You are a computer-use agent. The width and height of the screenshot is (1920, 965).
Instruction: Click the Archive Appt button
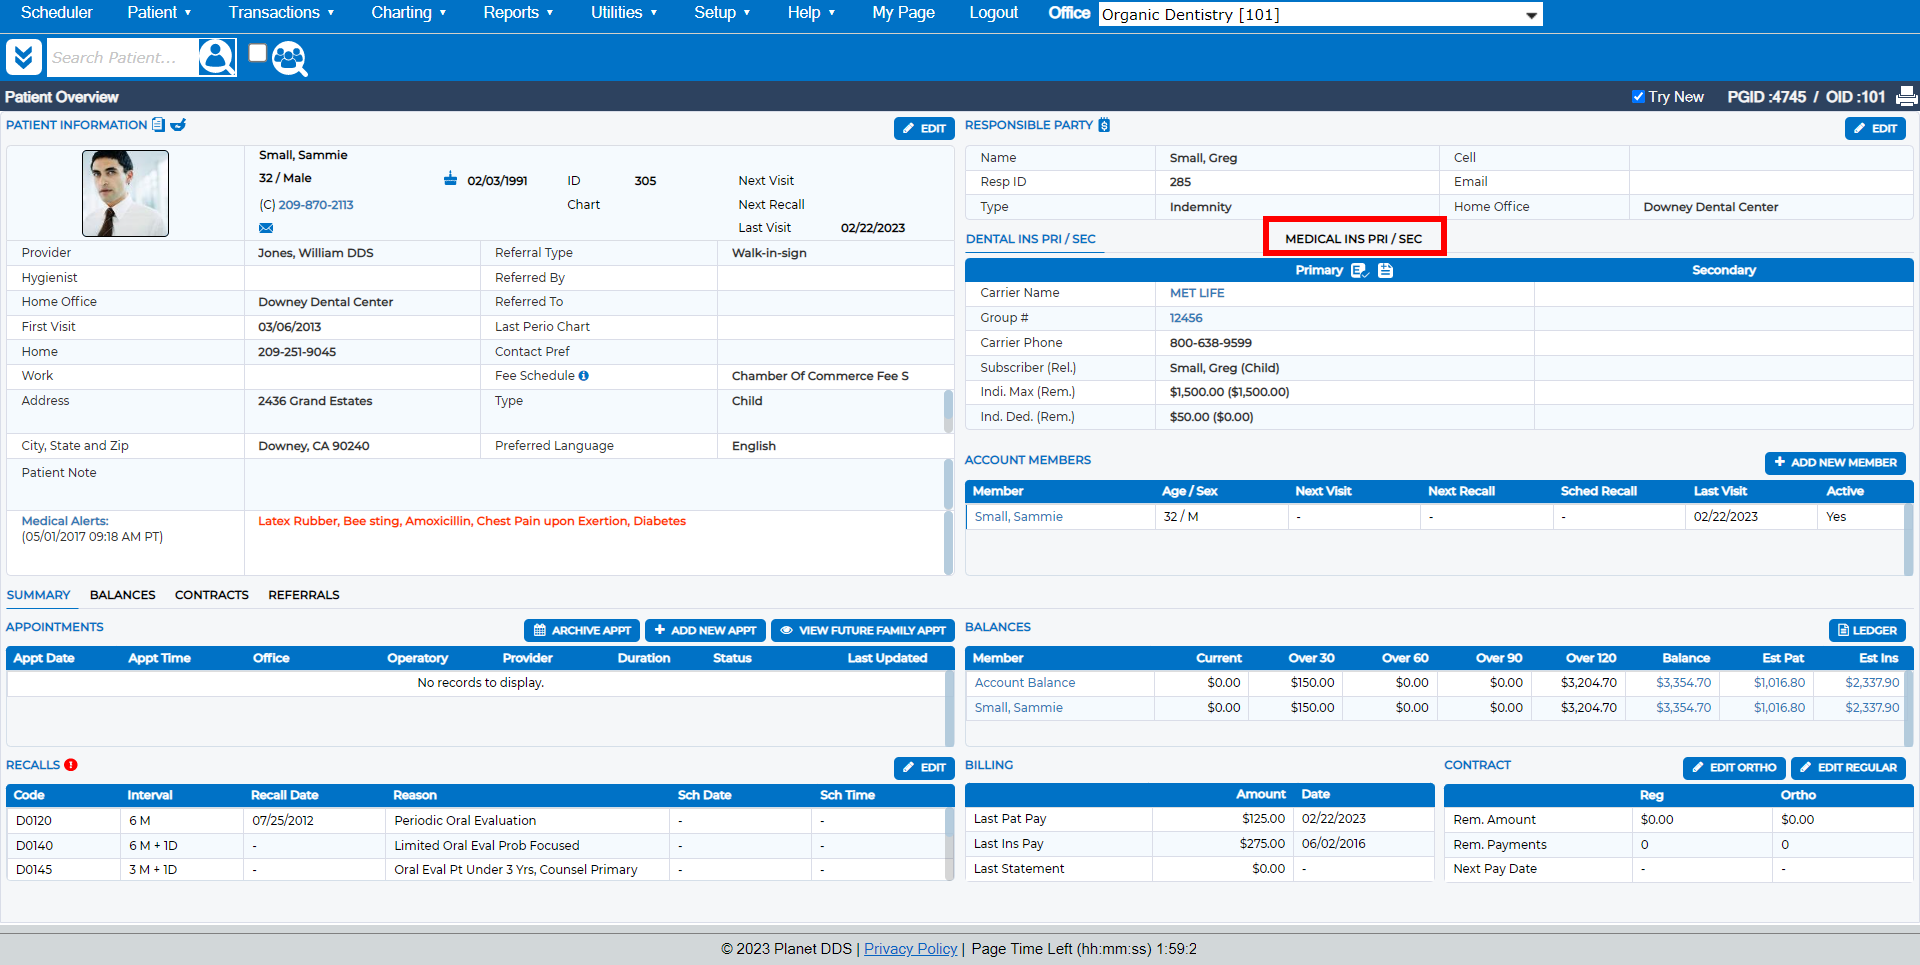click(582, 630)
